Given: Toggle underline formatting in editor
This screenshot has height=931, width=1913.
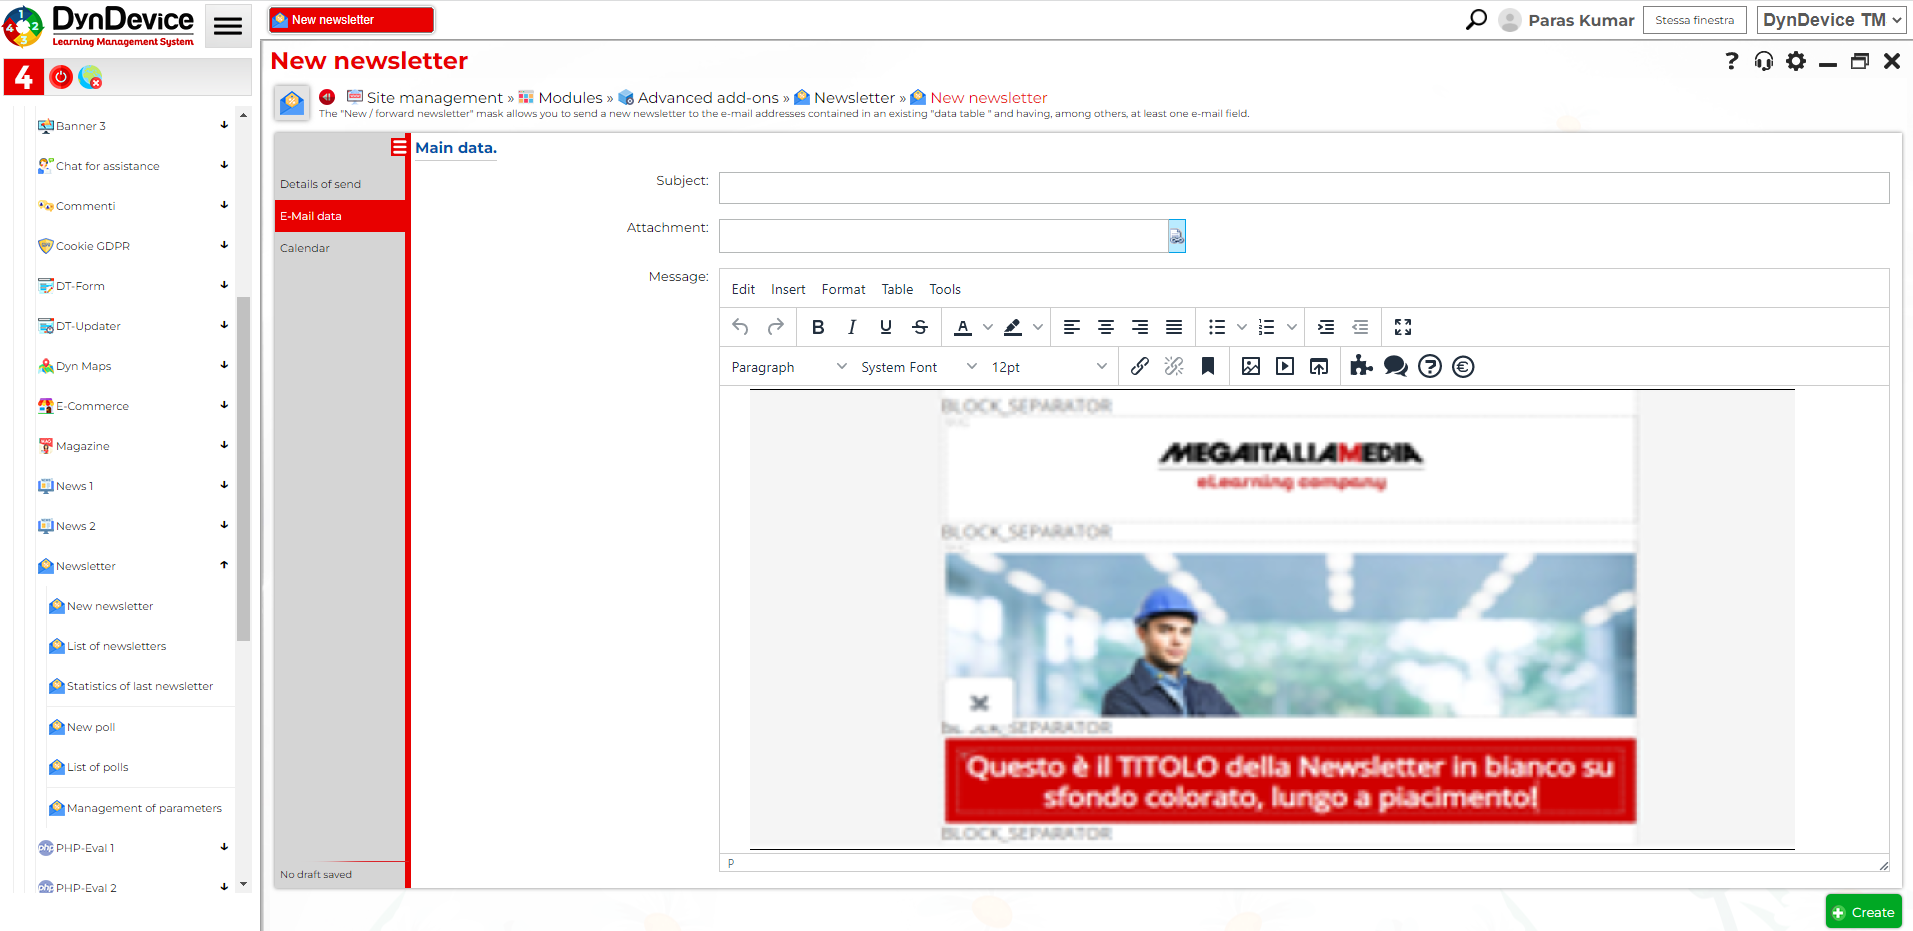Looking at the screenshot, I should [x=885, y=327].
